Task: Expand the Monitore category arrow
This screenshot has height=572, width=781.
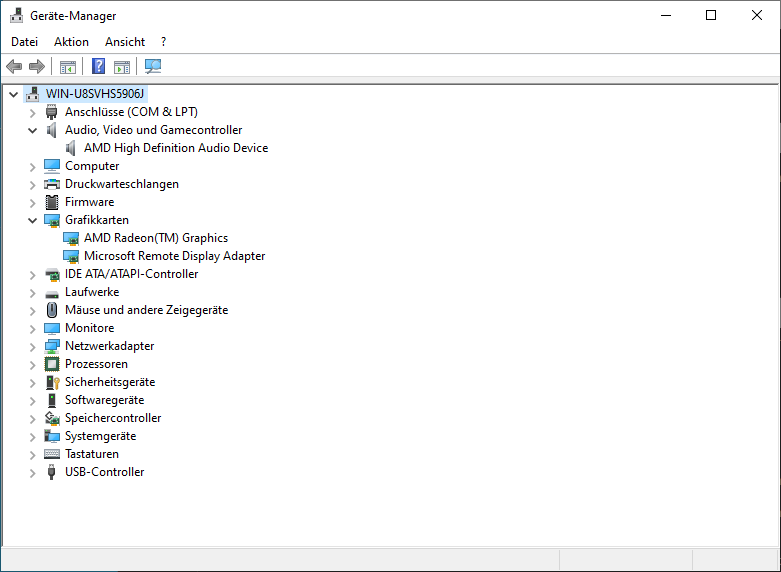Action: [x=32, y=328]
